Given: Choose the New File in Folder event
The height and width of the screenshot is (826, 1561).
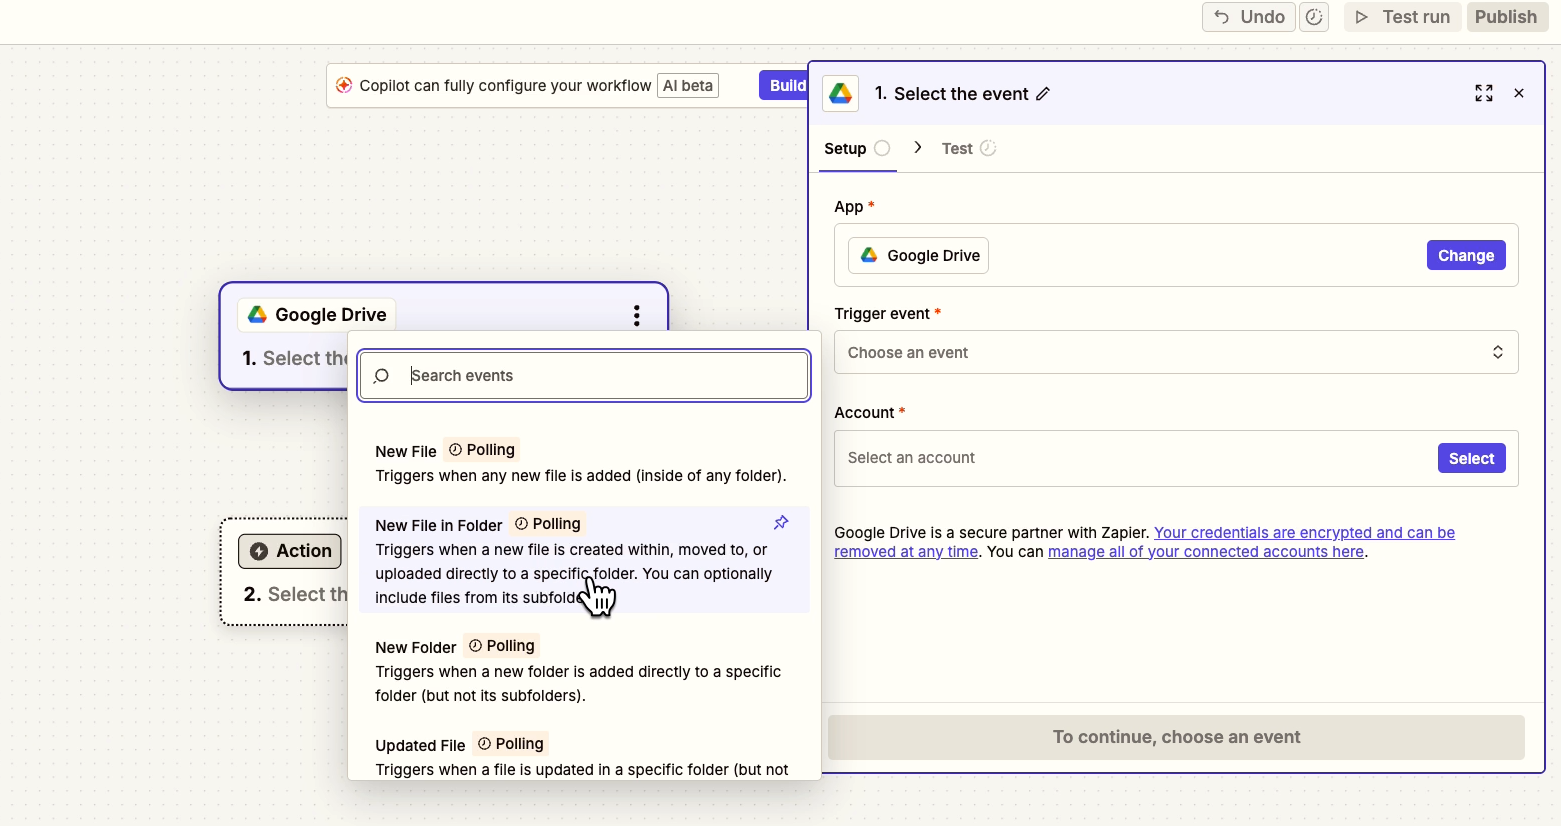Looking at the screenshot, I should [584, 560].
